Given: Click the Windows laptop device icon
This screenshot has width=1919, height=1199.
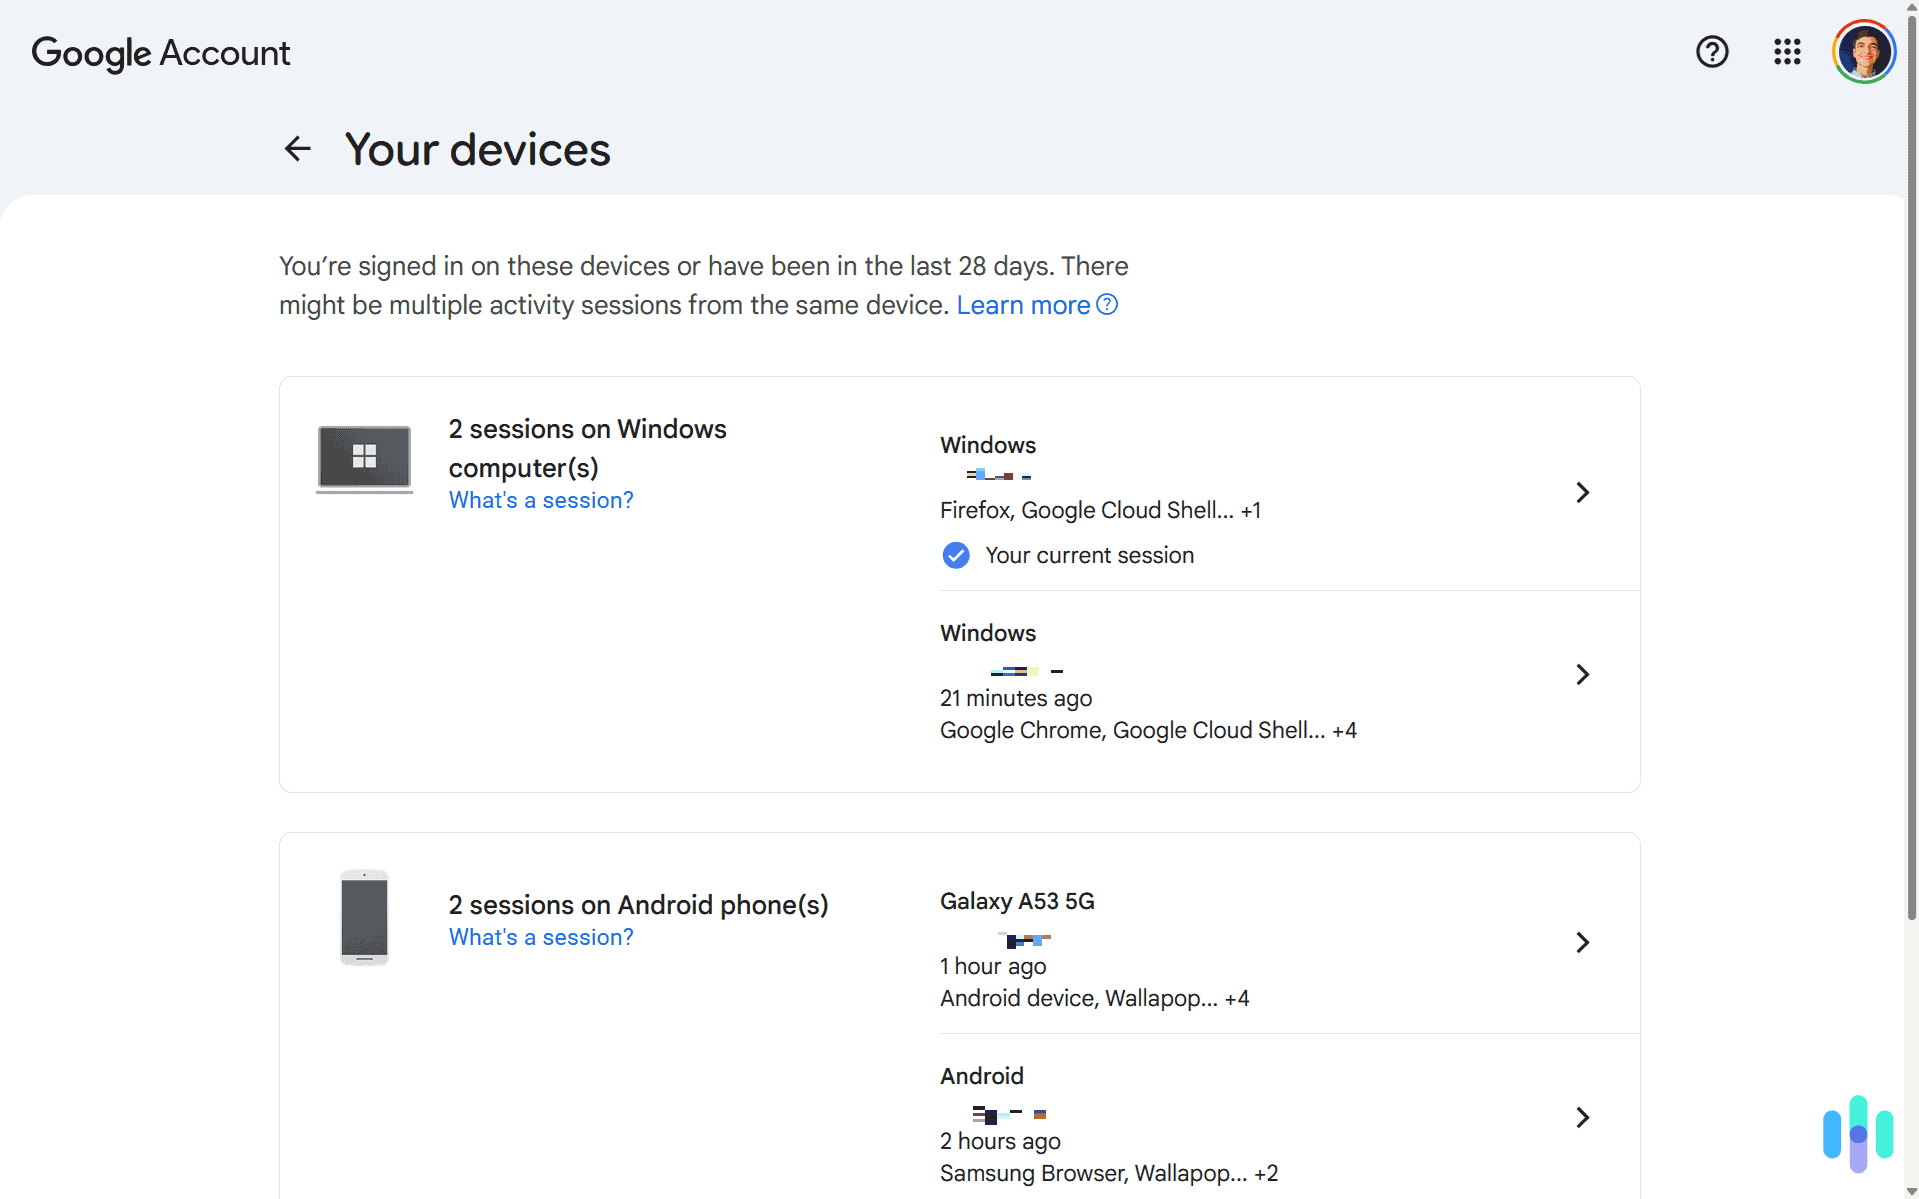Looking at the screenshot, I should coord(364,458).
